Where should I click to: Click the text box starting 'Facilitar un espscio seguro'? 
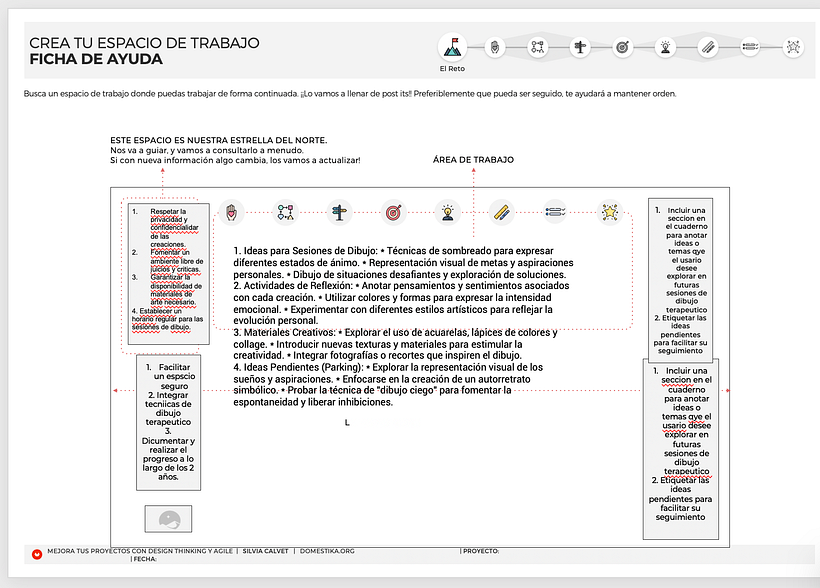click(x=168, y=423)
